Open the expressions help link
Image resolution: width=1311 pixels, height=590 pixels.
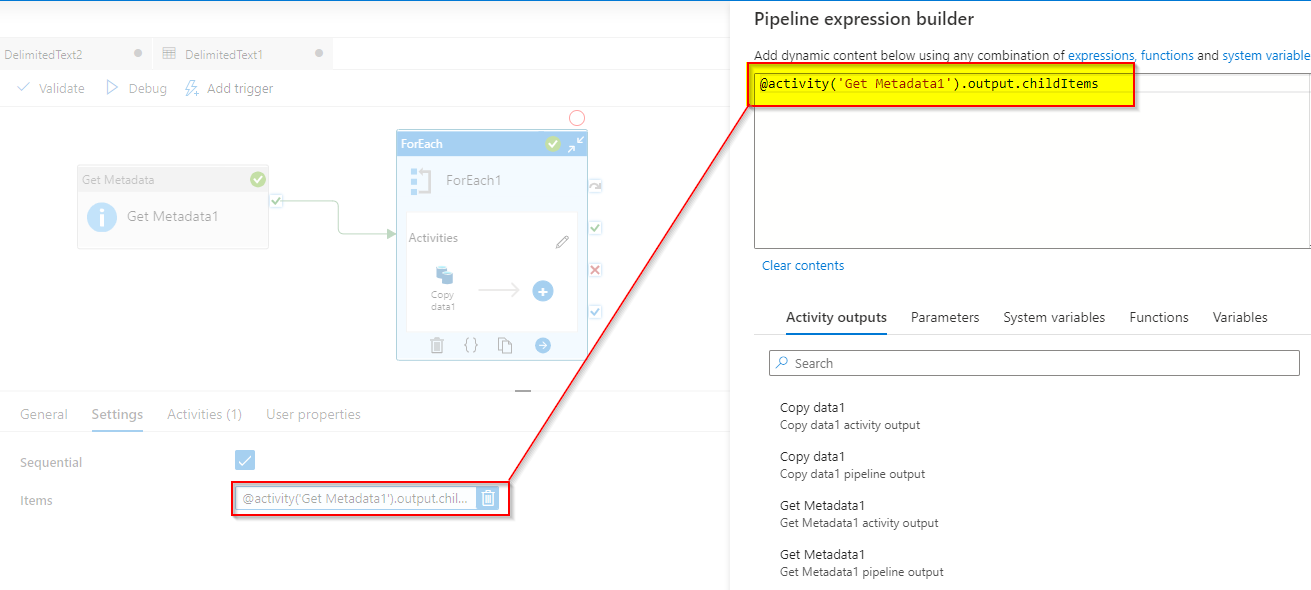click(x=1101, y=56)
